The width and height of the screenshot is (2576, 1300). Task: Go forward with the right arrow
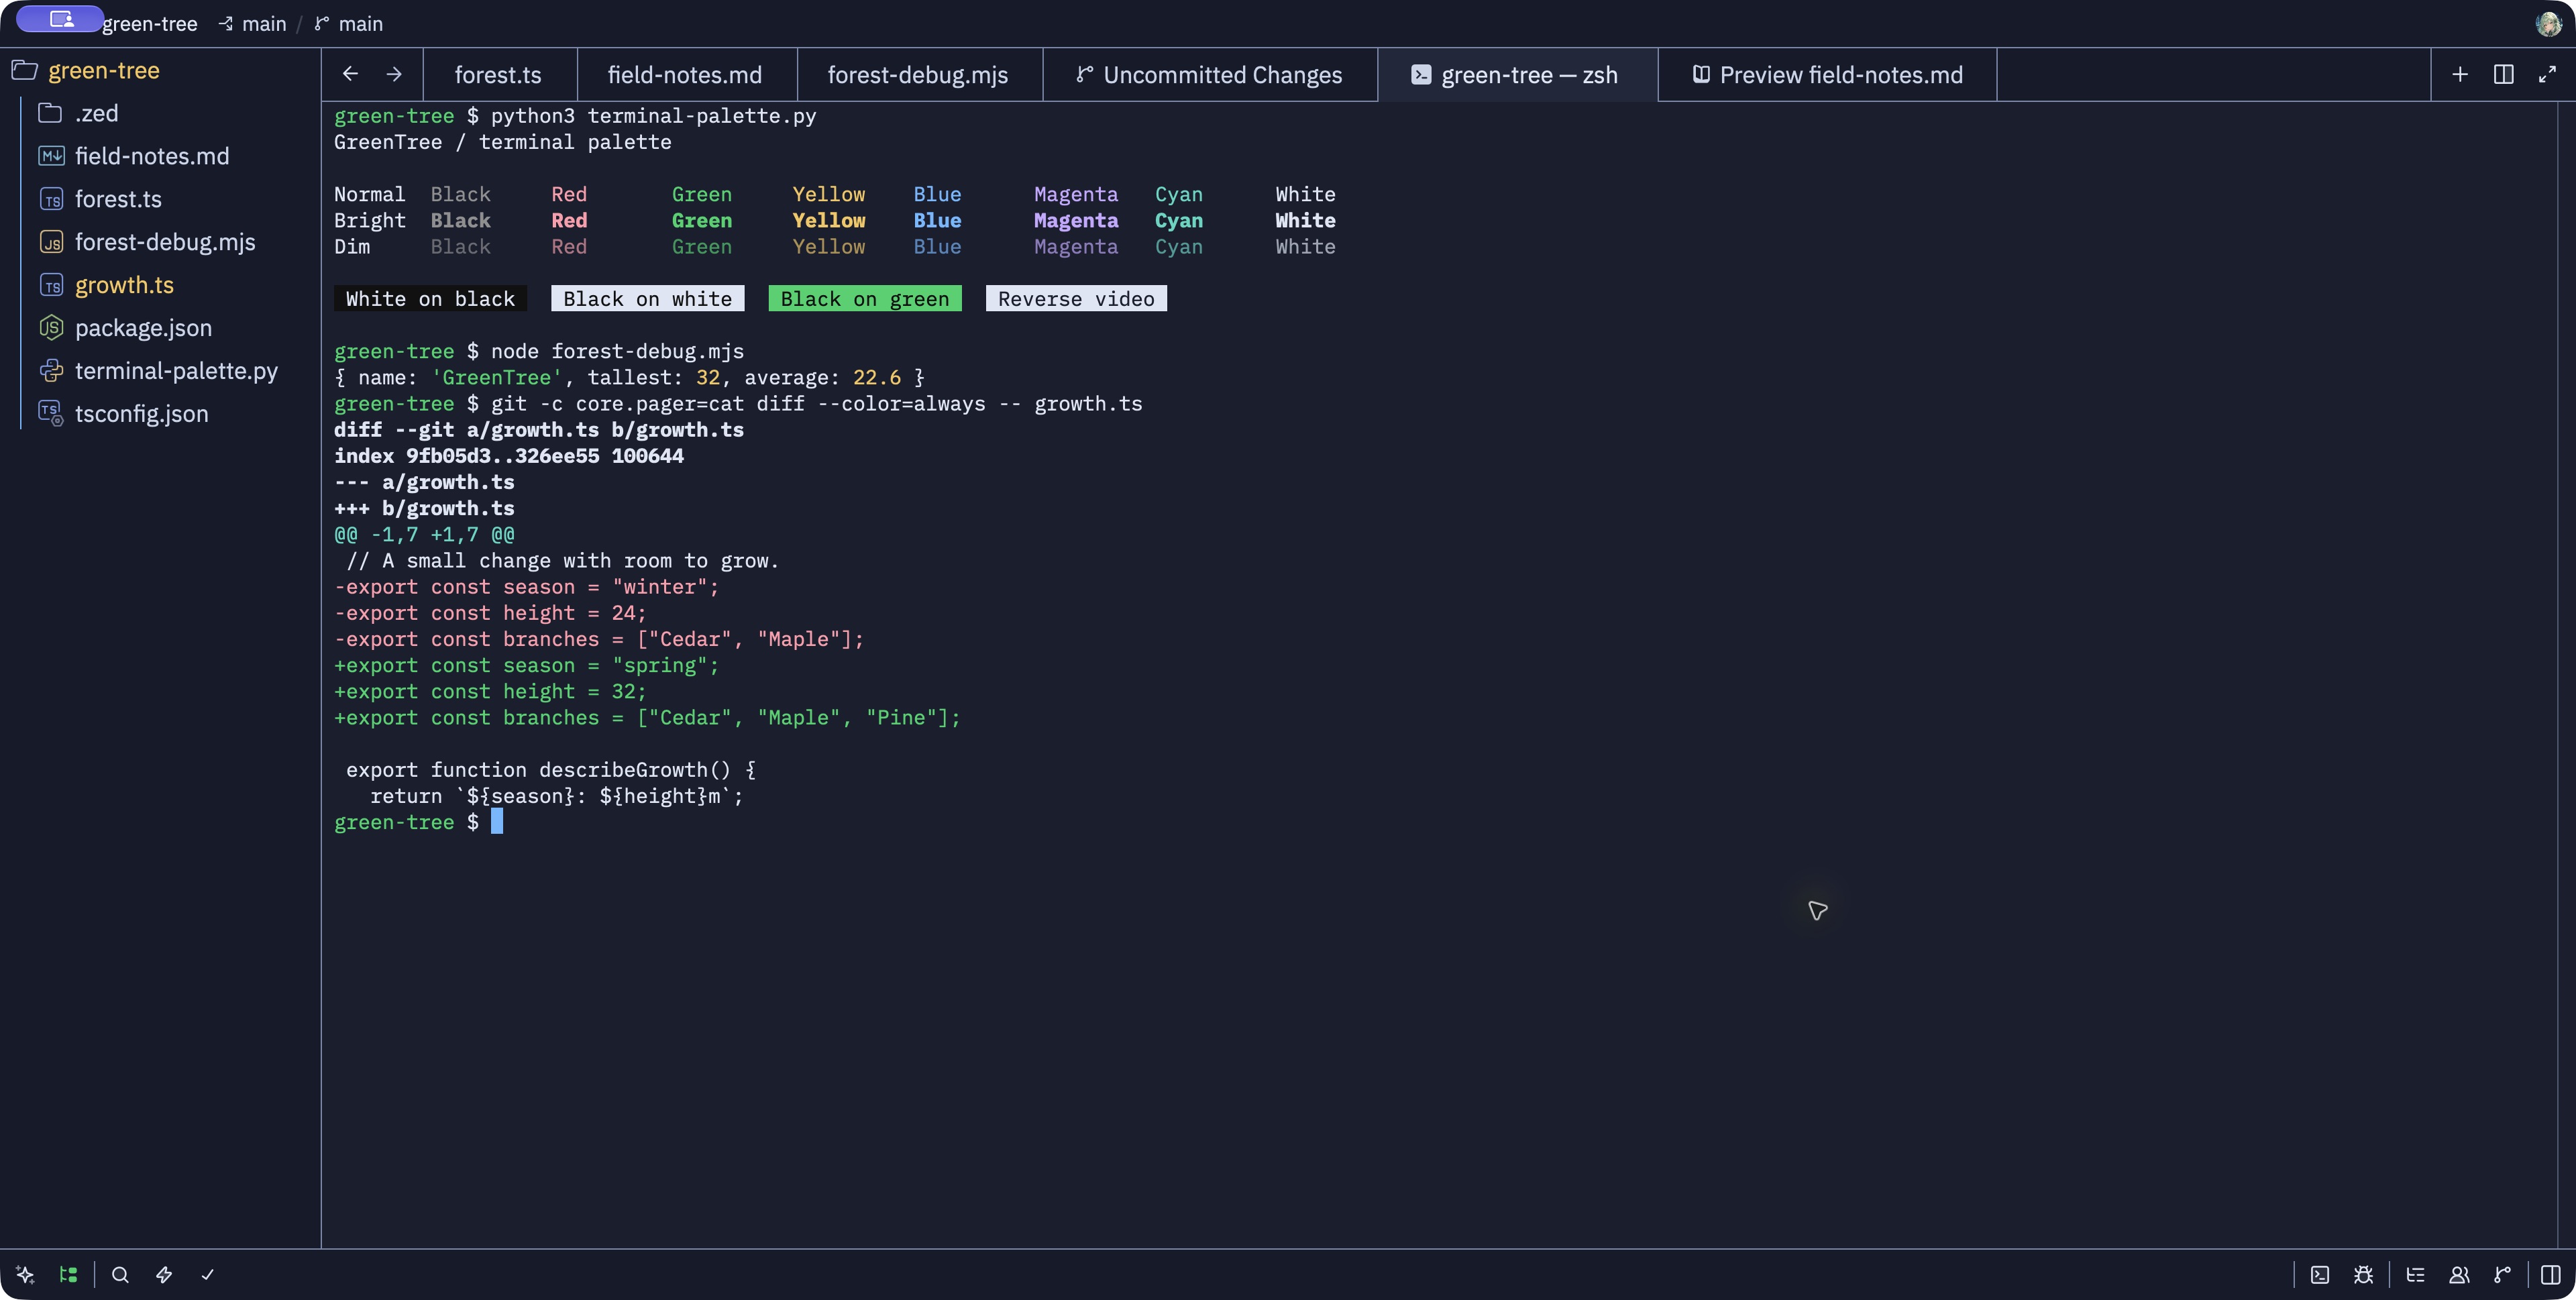click(x=394, y=74)
